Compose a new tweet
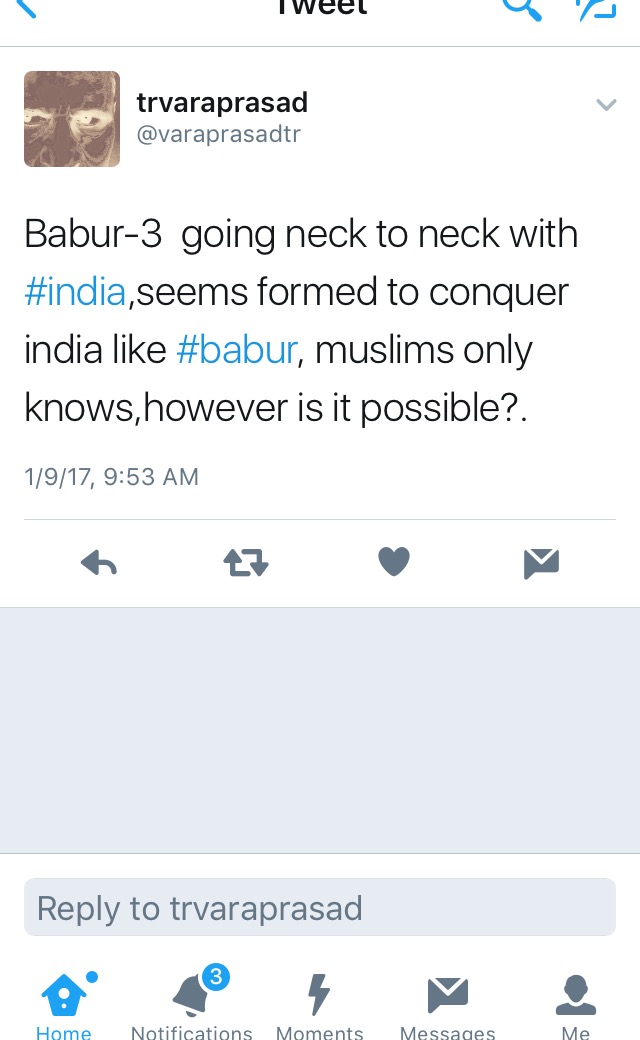 click(x=596, y=8)
